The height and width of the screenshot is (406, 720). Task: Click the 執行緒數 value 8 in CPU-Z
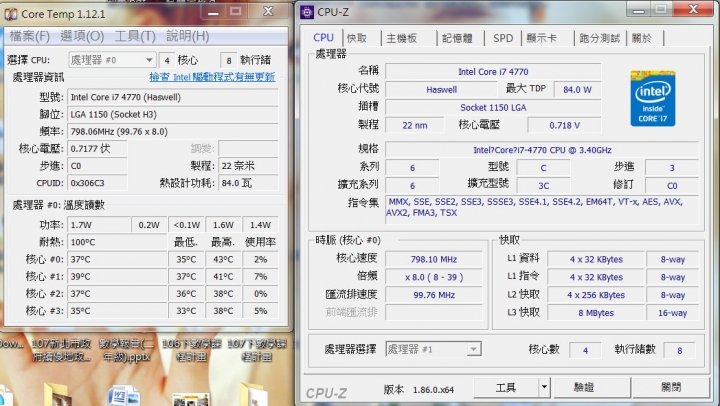pyautogui.click(x=680, y=350)
